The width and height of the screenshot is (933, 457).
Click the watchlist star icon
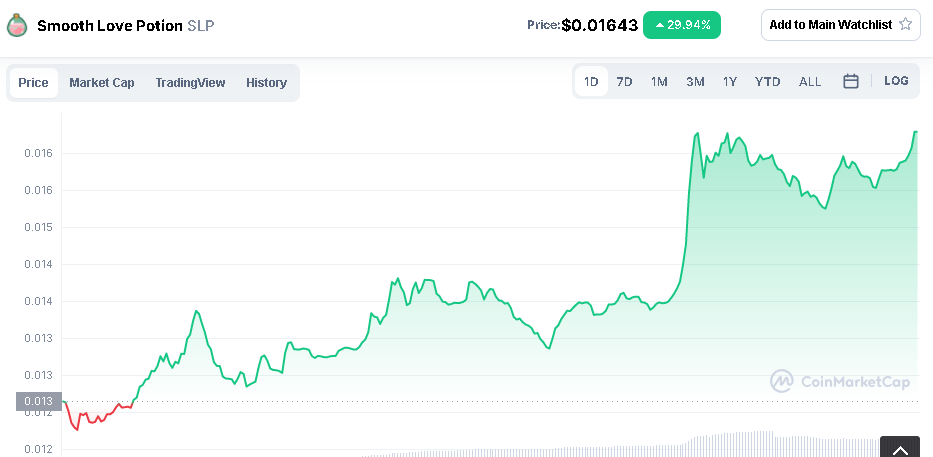click(905, 24)
